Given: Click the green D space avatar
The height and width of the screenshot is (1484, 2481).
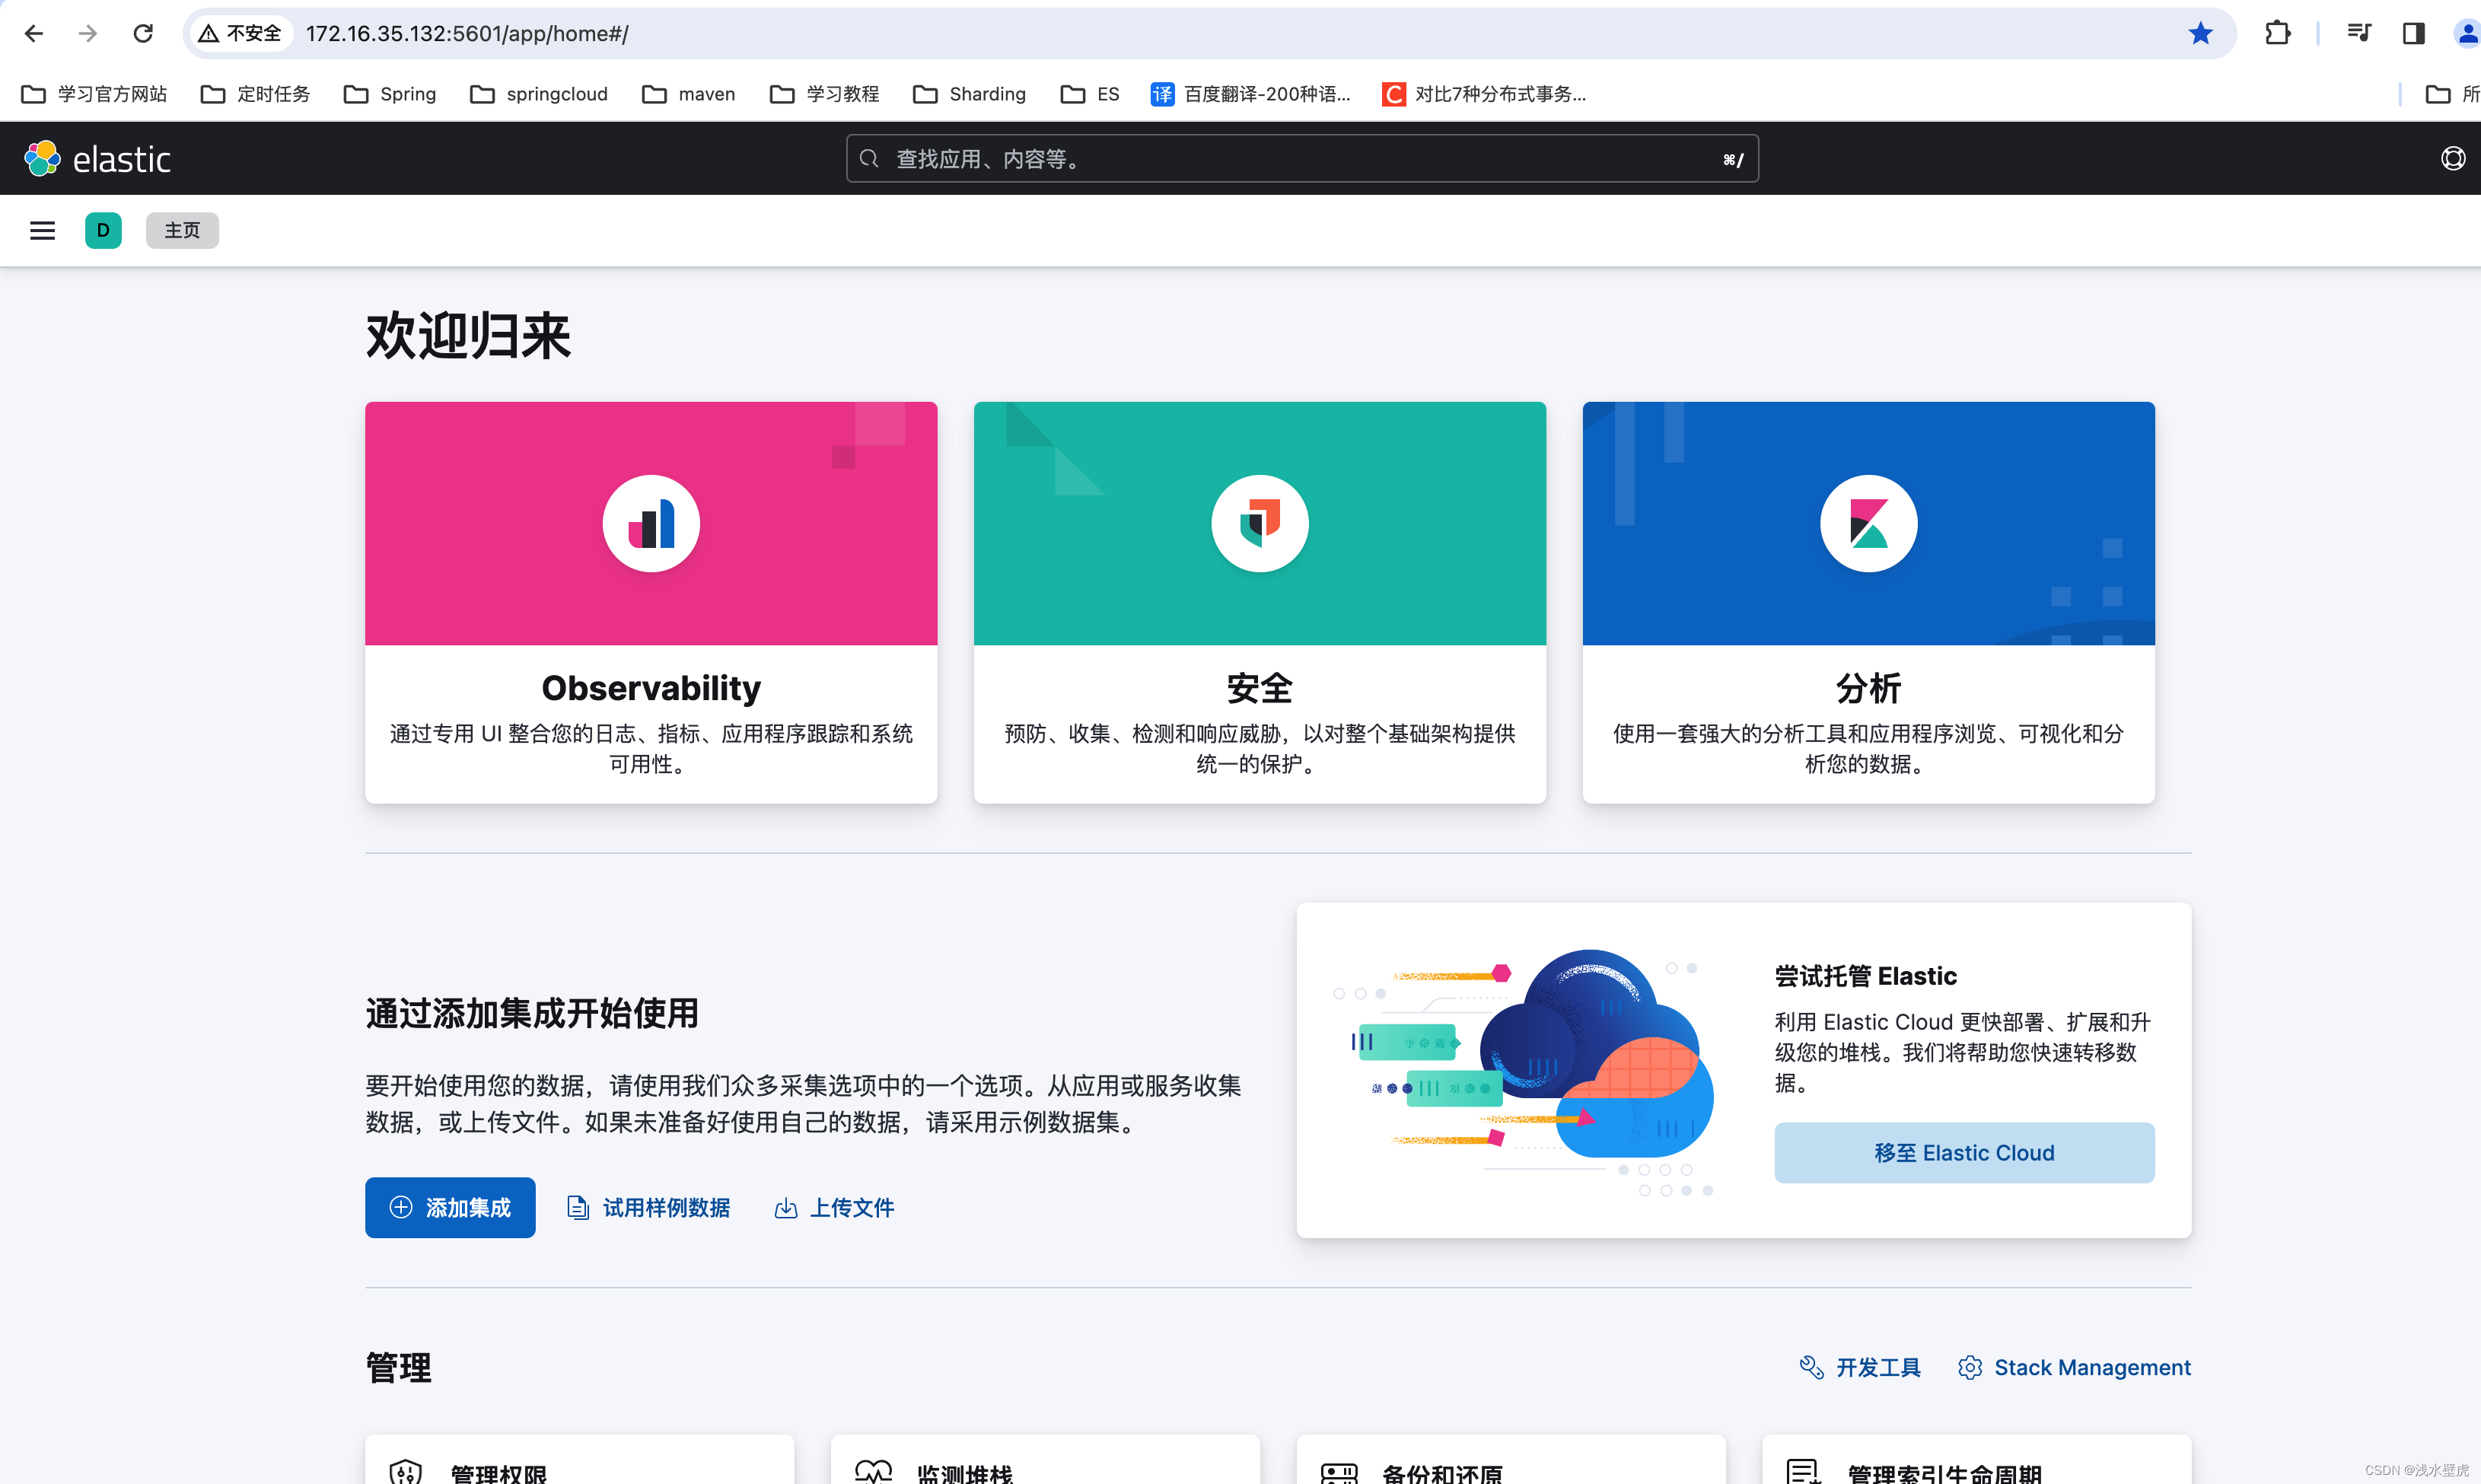Looking at the screenshot, I should pyautogui.click(x=103, y=230).
